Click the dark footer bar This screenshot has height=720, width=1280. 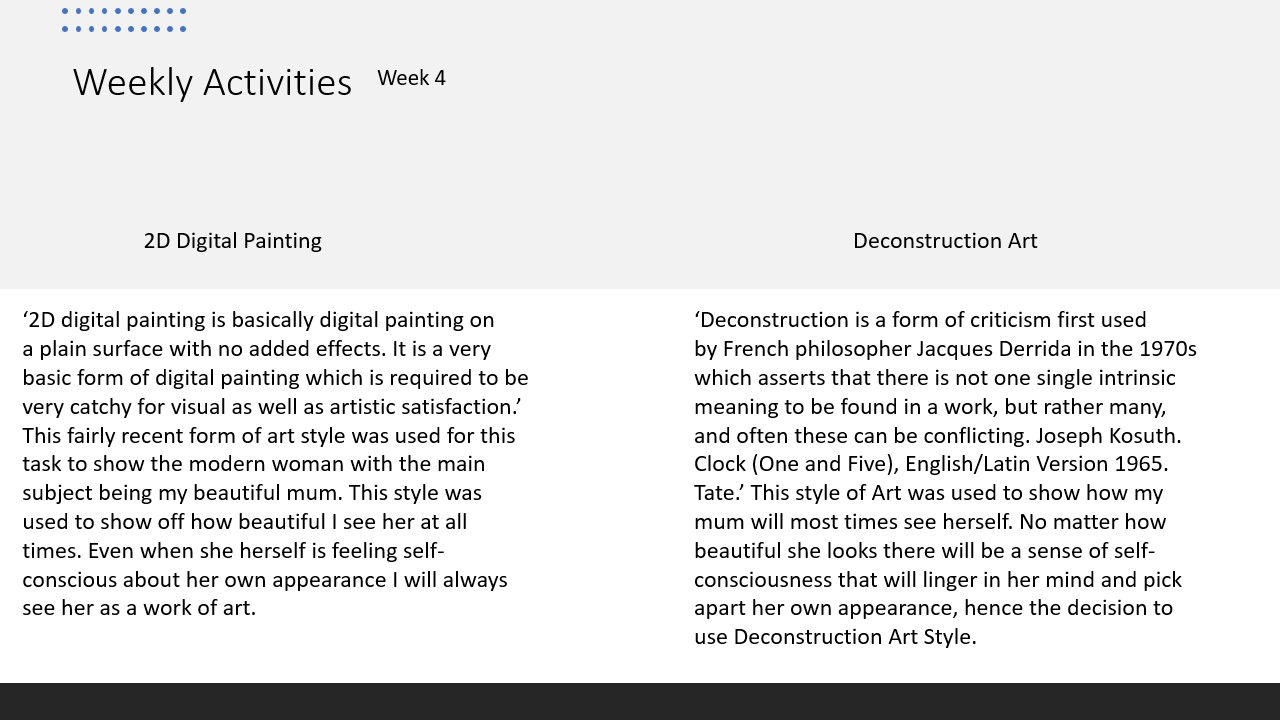tap(640, 701)
